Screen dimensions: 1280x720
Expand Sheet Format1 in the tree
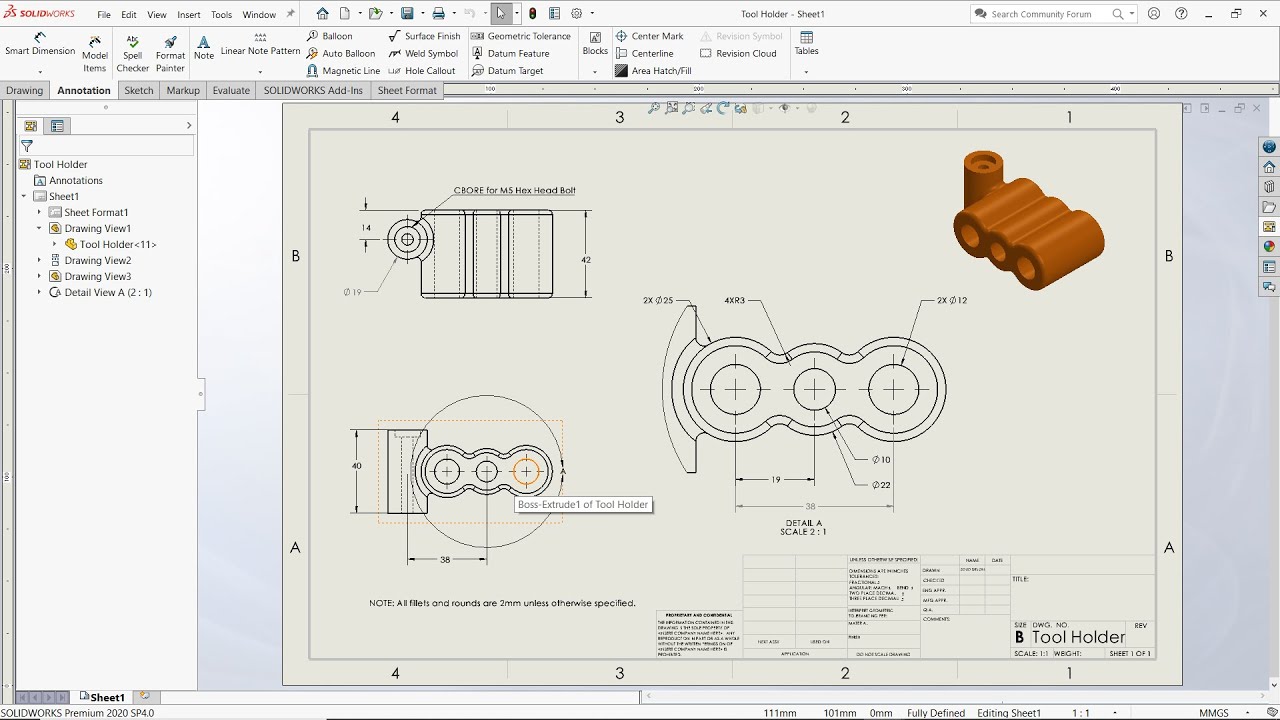click(40, 212)
